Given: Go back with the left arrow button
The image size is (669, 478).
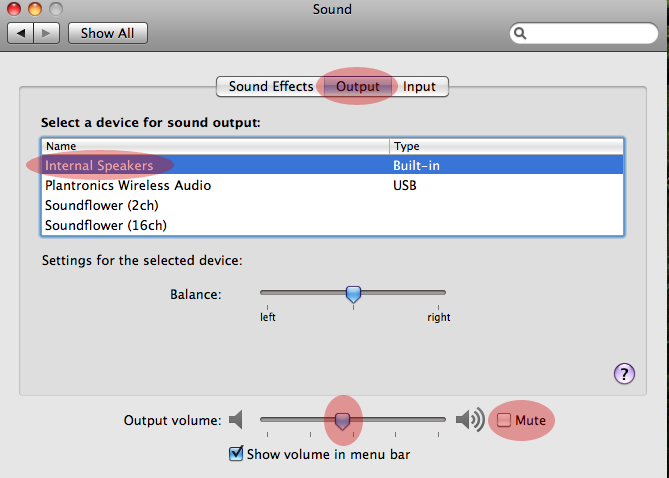Looking at the screenshot, I should pyautogui.click(x=20, y=33).
